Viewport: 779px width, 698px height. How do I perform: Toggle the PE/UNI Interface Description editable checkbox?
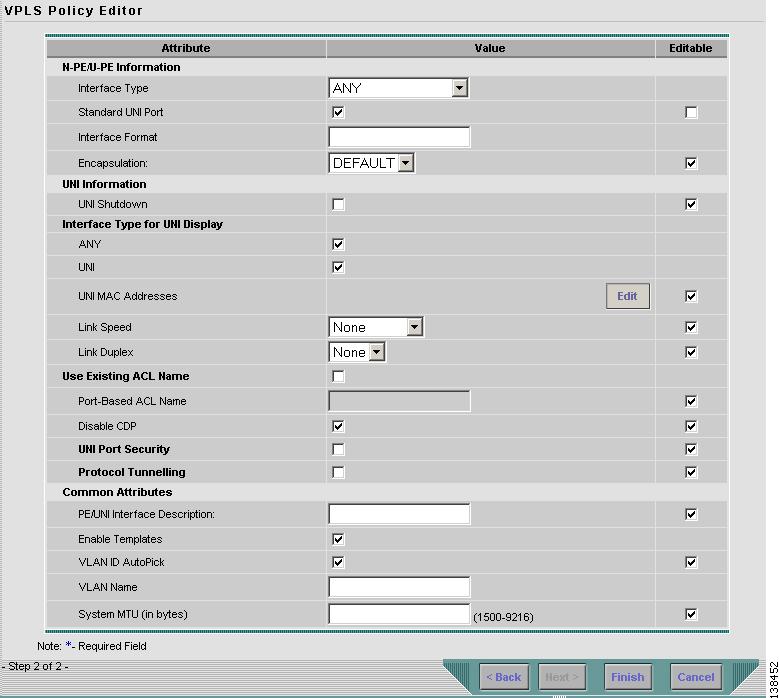691,514
